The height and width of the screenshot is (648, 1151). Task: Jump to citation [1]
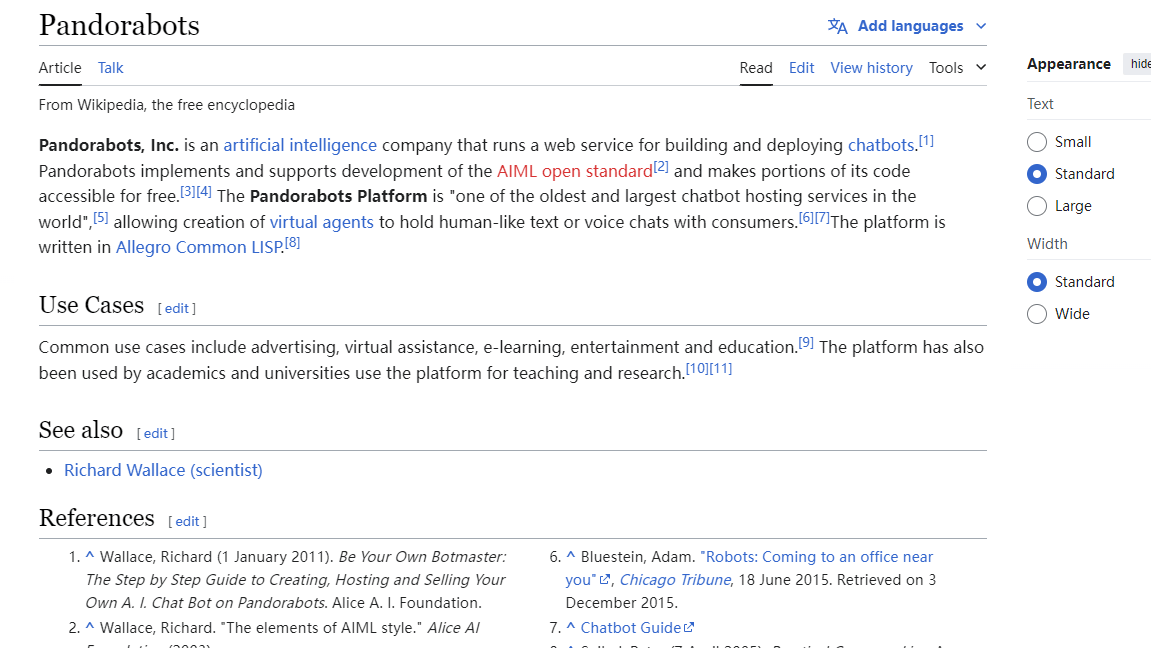pyautogui.click(x=926, y=140)
